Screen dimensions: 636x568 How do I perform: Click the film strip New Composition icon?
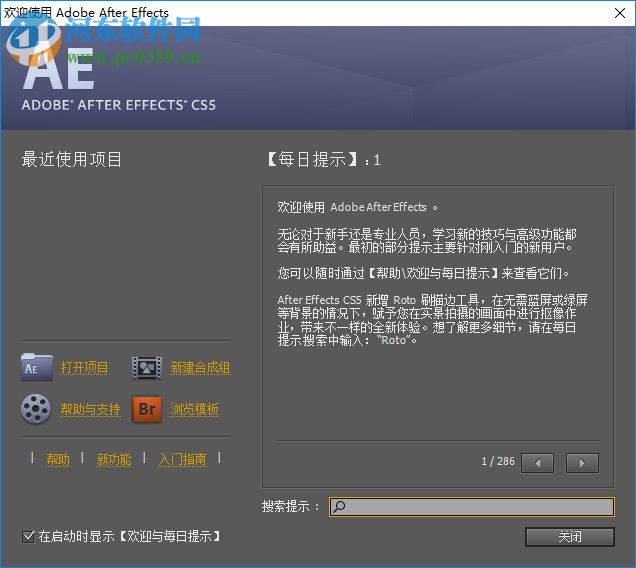146,367
